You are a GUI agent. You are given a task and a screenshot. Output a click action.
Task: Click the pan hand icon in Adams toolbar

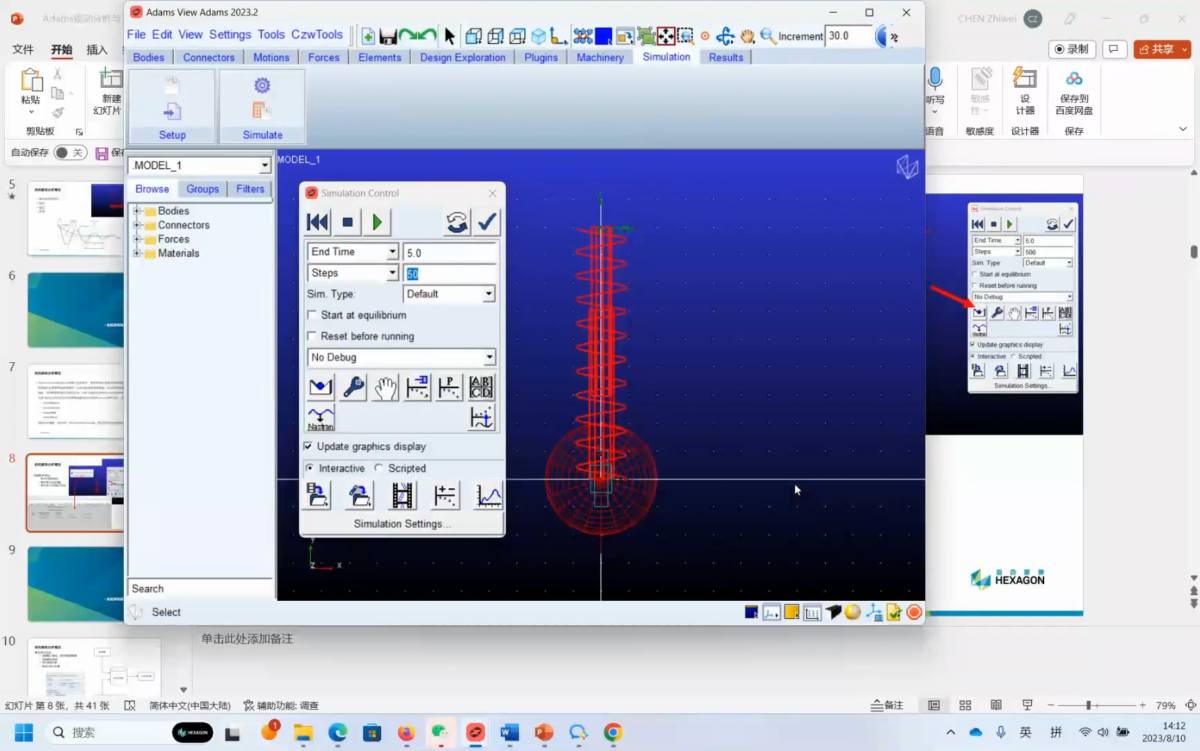747,36
